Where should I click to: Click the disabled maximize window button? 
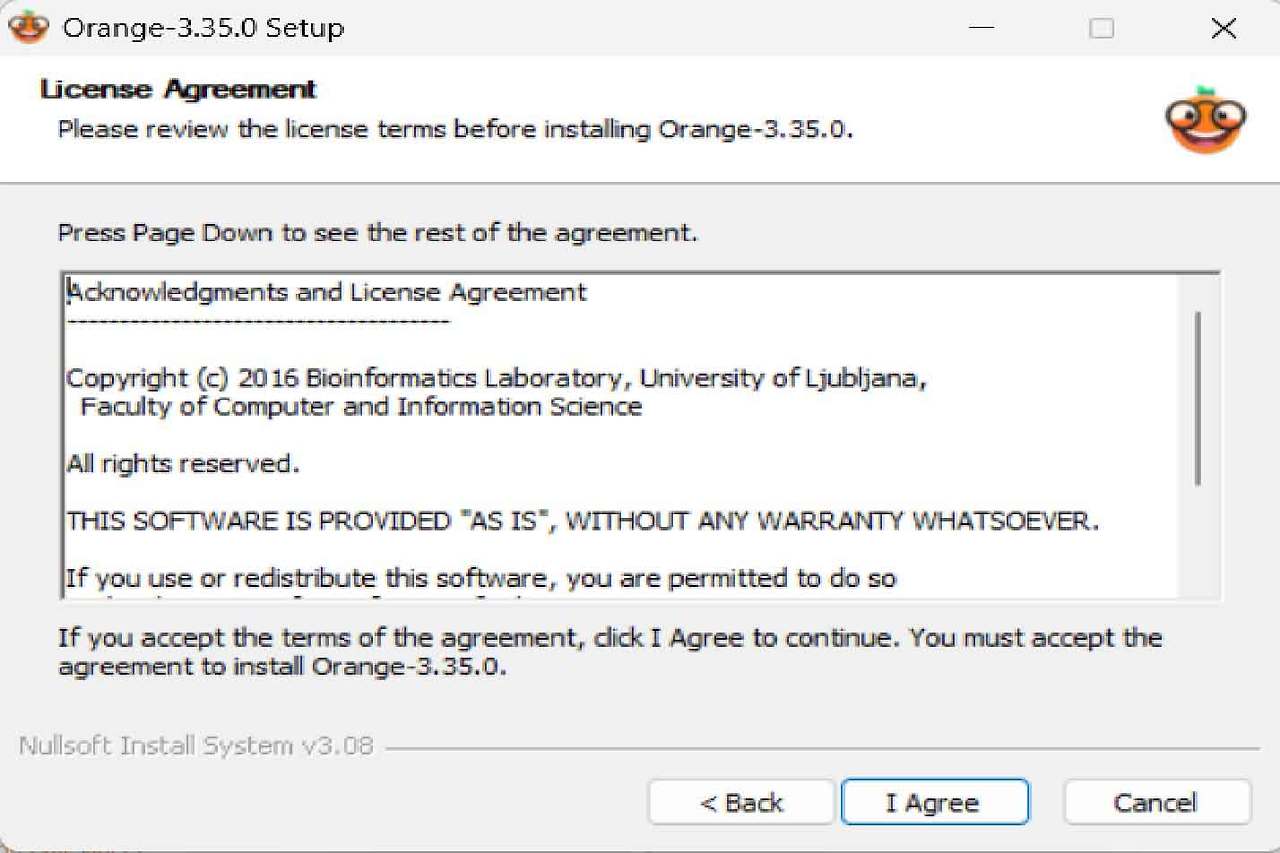click(1101, 28)
